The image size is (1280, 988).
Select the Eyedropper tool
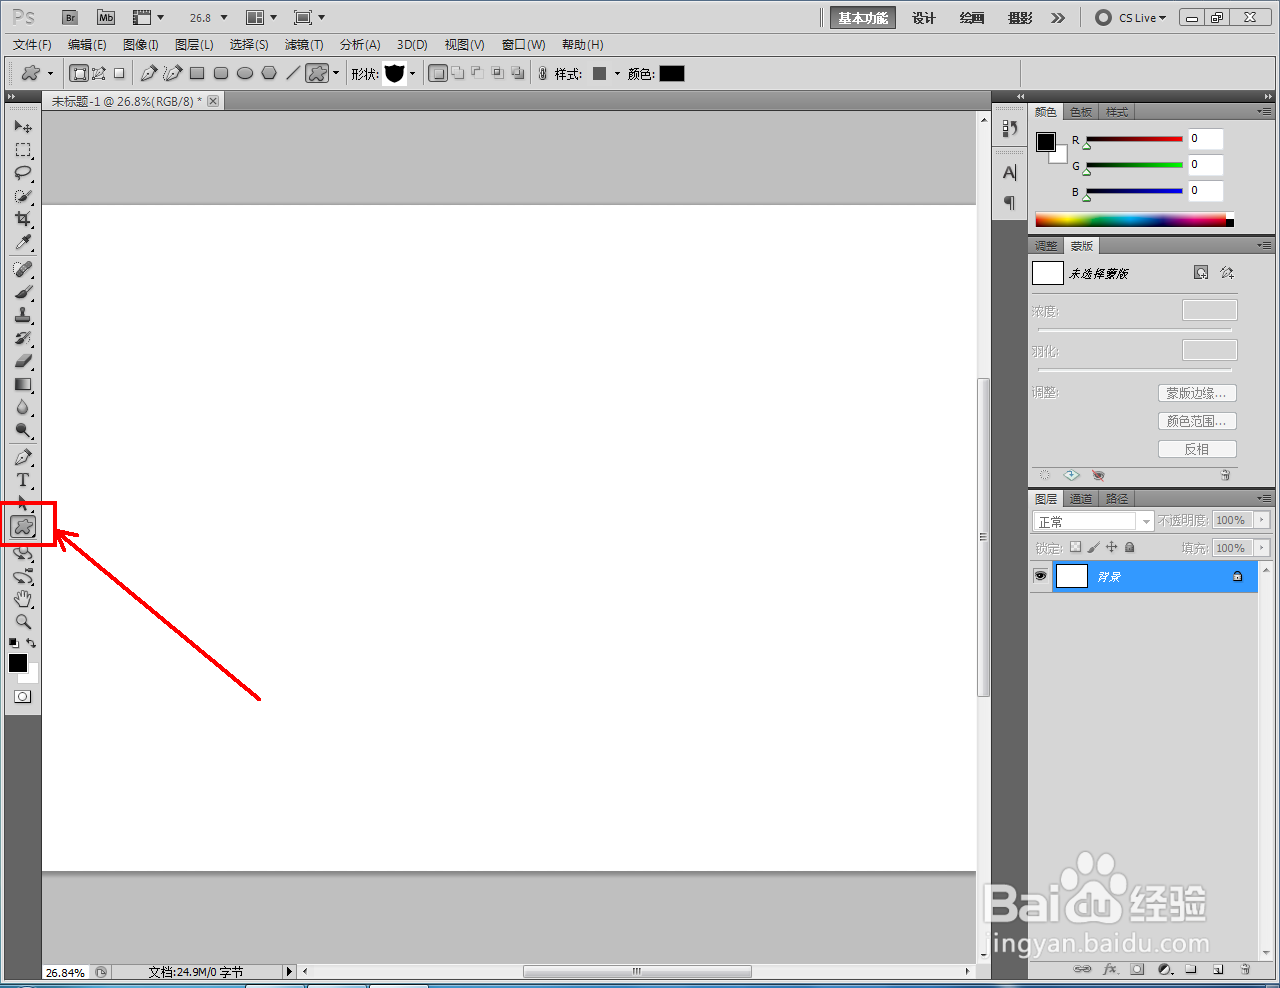click(x=23, y=242)
